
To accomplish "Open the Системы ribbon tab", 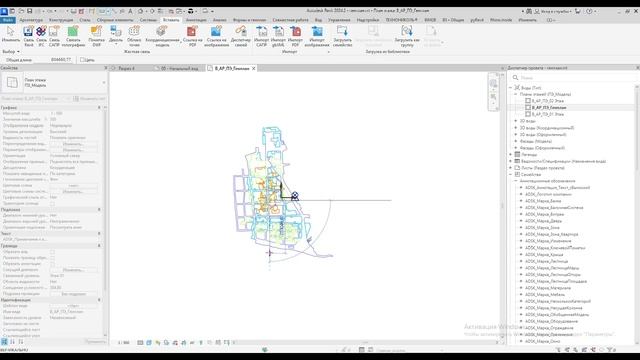I will pos(148,20).
